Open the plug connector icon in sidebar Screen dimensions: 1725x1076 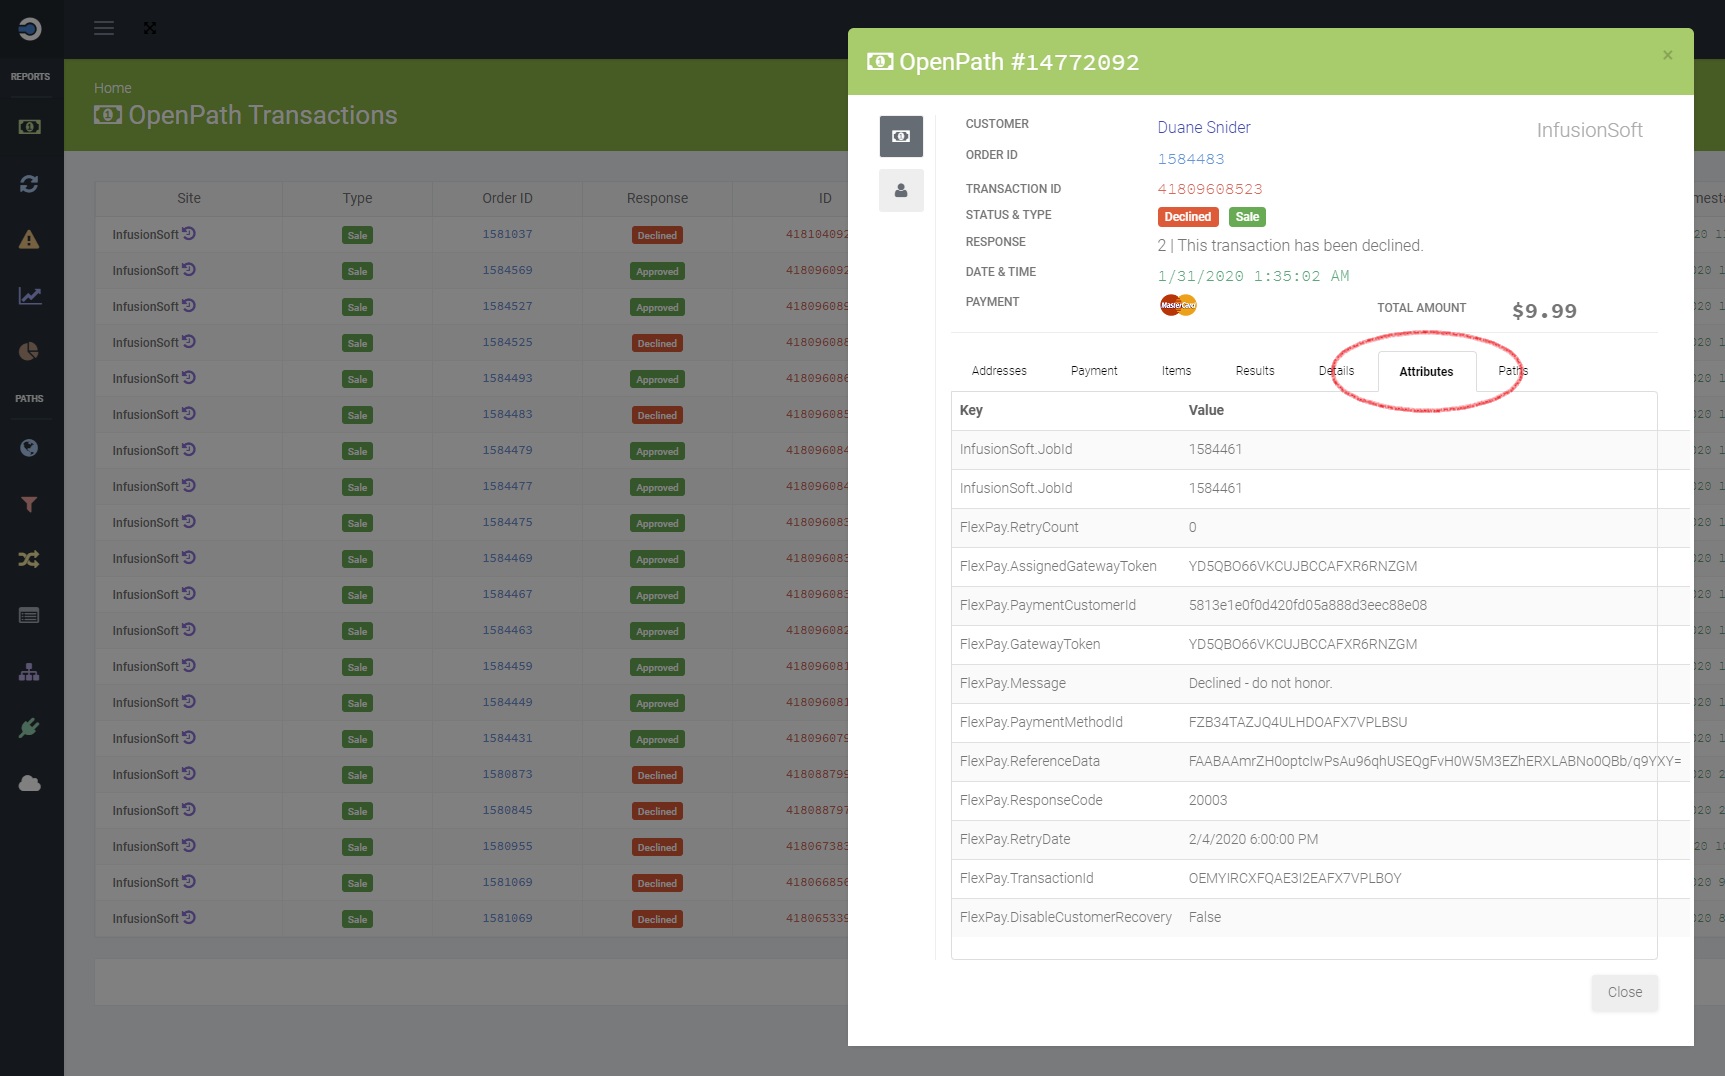tap(29, 728)
